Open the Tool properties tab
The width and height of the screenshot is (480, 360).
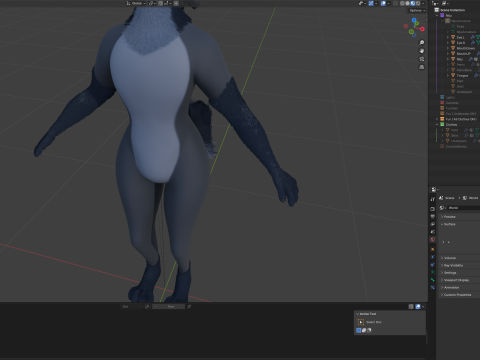tap(433, 199)
